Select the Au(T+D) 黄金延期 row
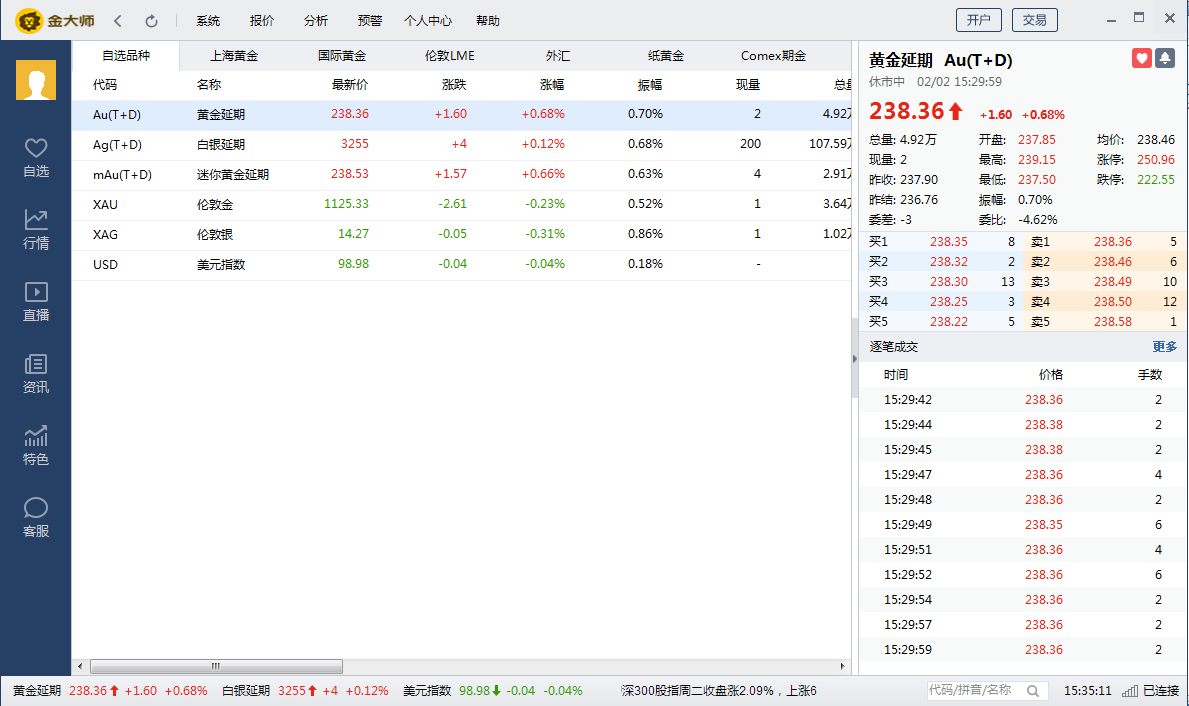Image resolution: width=1189 pixels, height=706 pixels. click(462, 115)
